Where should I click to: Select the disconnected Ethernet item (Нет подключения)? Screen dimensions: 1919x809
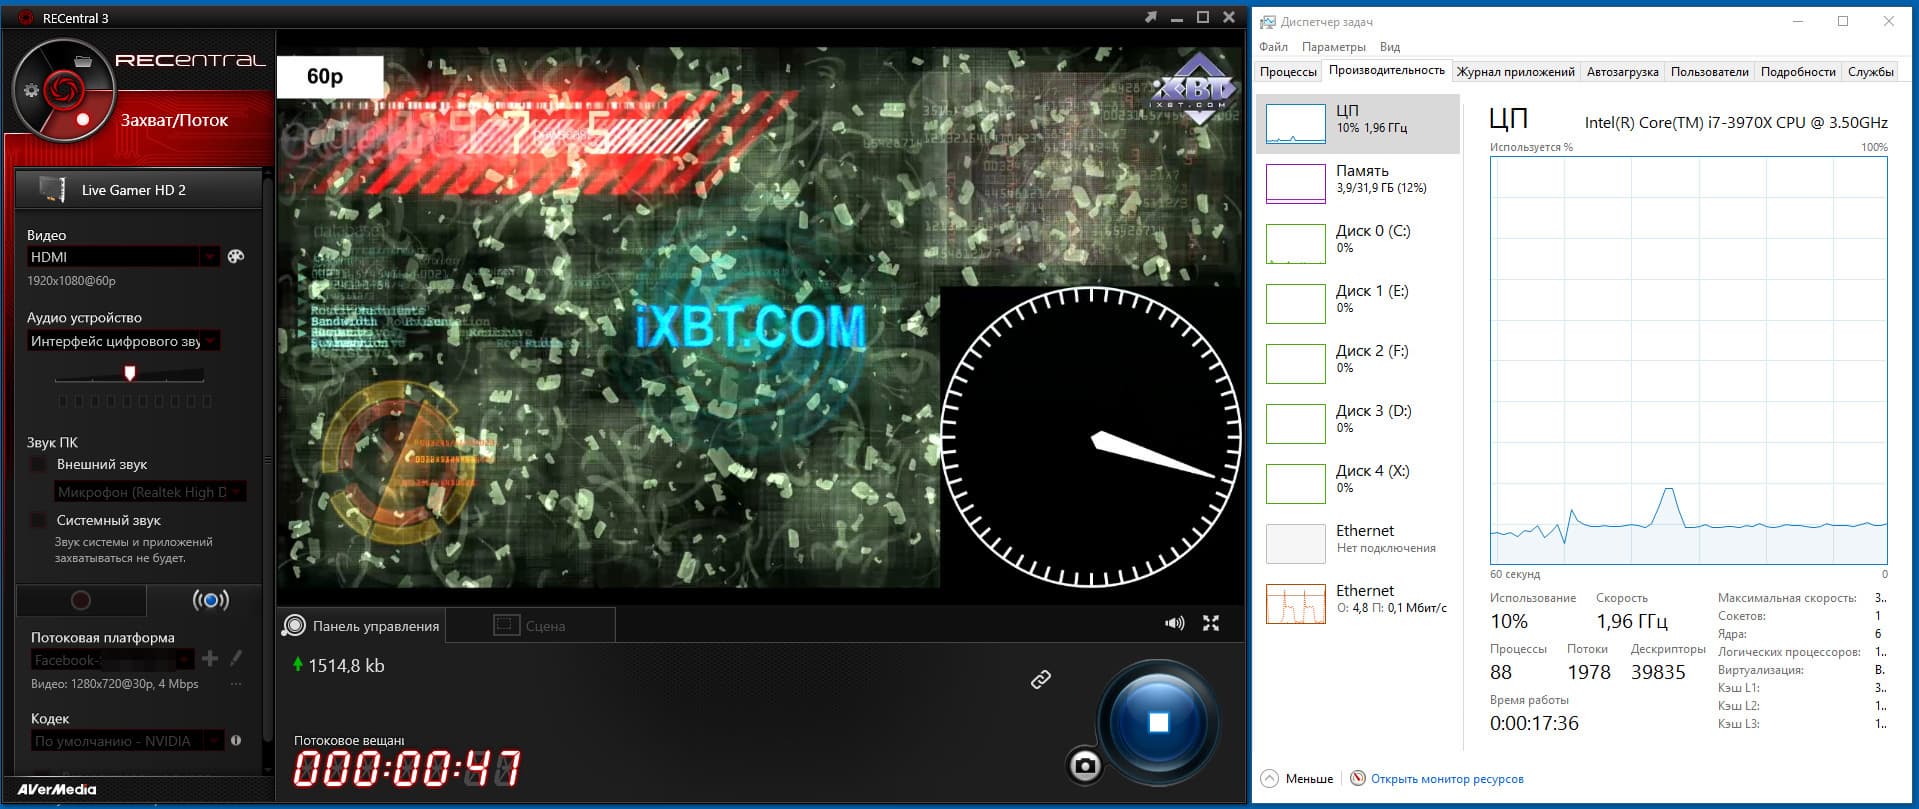click(1358, 544)
